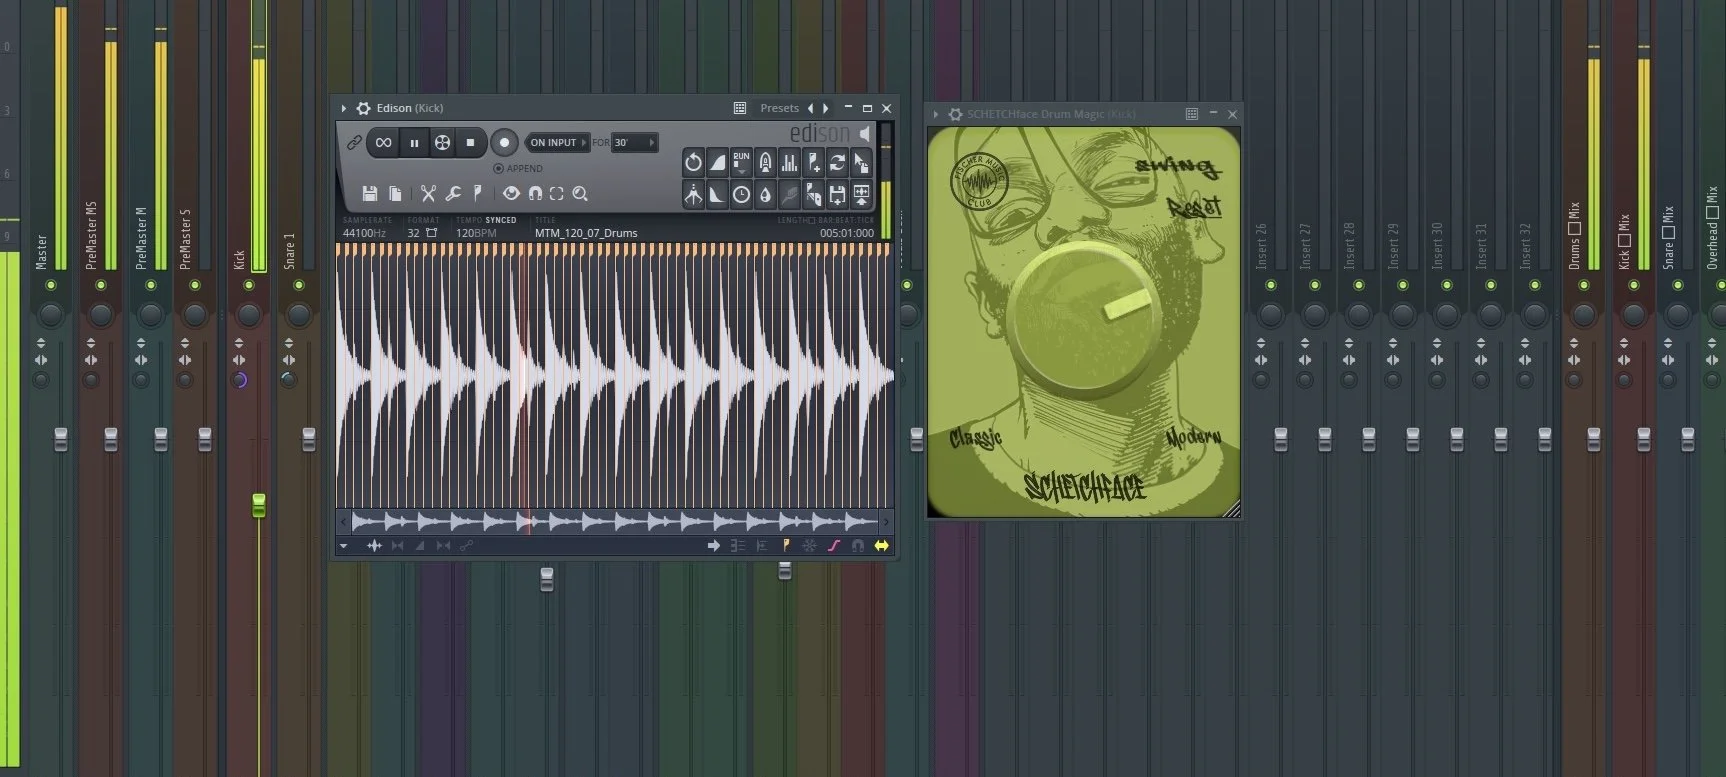This screenshot has width=1726, height=777.
Task: Toggle Edison's bottom-bar waveform display icon
Action: point(374,546)
